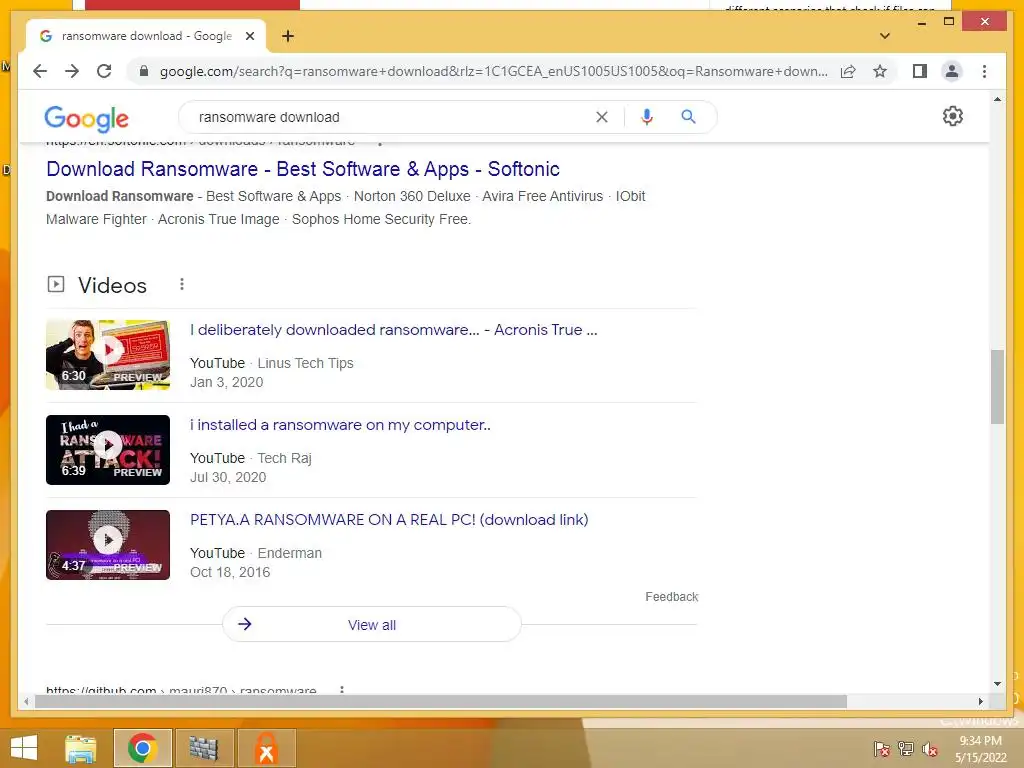Click the vertical scrollbar thumb
1024x768 pixels.
click(x=997, y=387)
